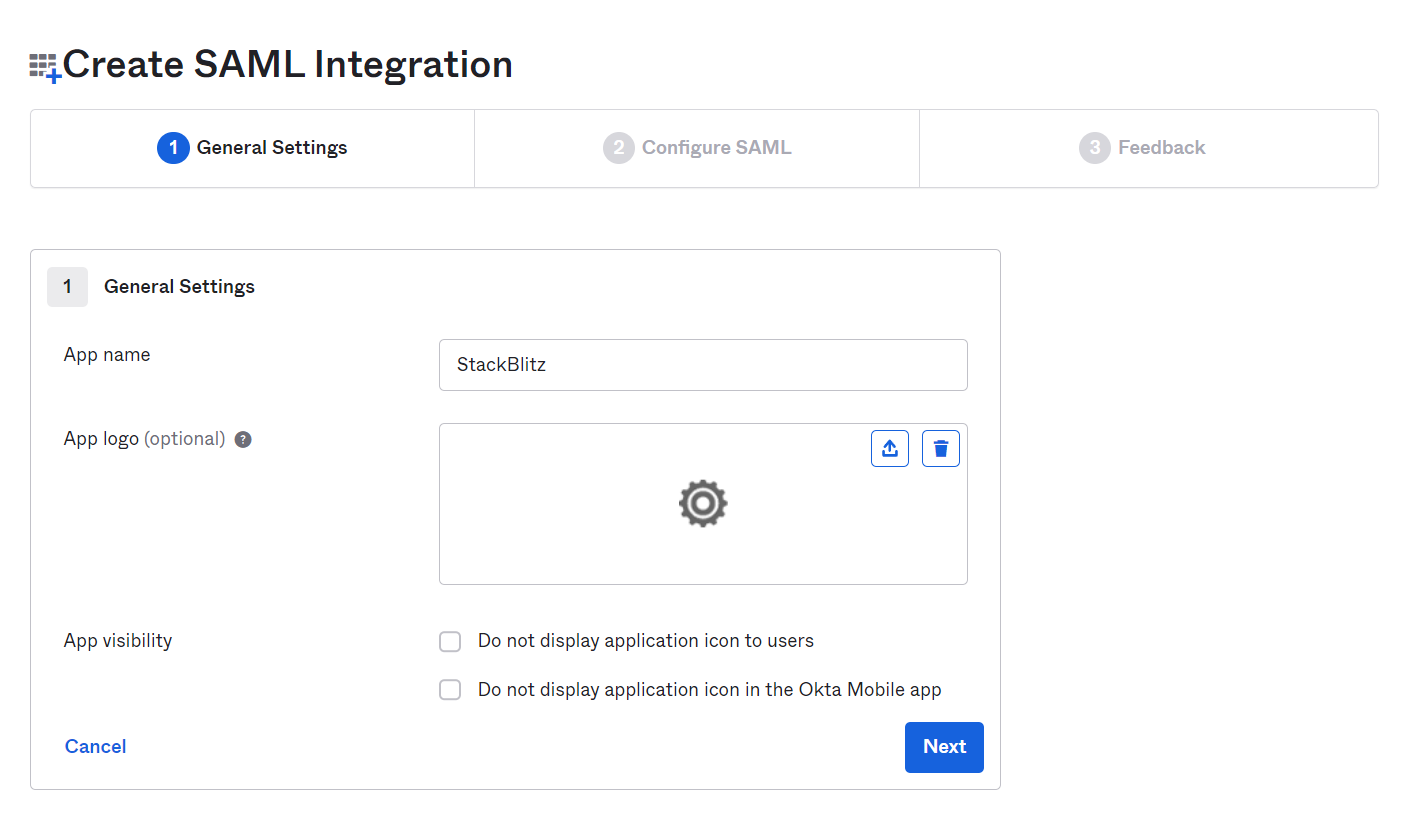Enable 'Do not display application icon to users'
Screen dimensions: 1407x829
[450, 641]
